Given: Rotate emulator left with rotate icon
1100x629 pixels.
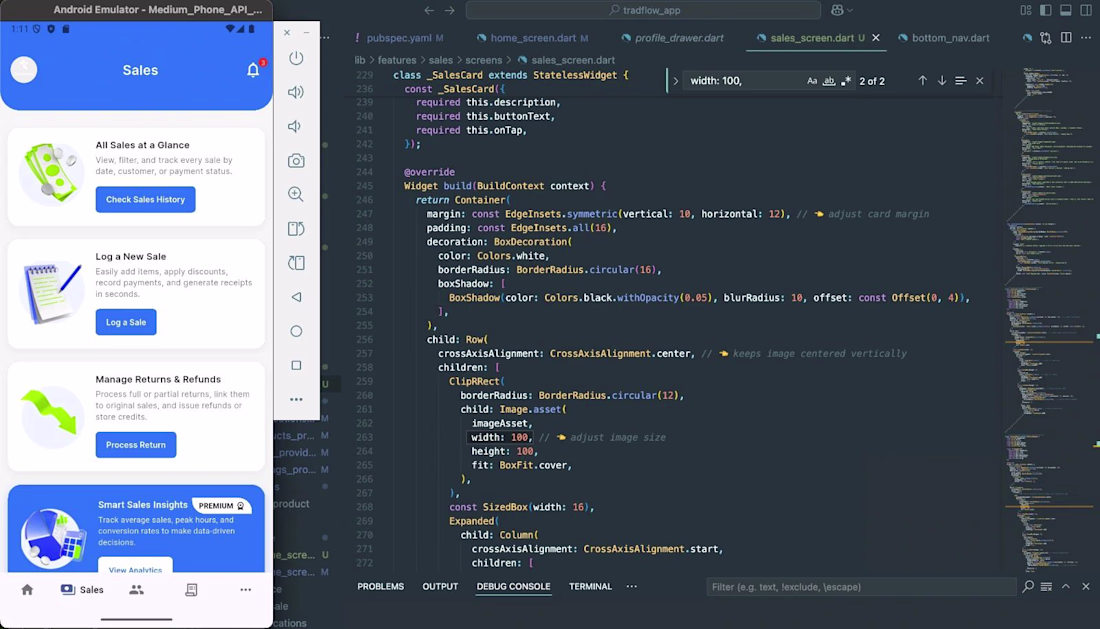Looking at the screenshot, I should pyautogui.click(x=296, y=229).
